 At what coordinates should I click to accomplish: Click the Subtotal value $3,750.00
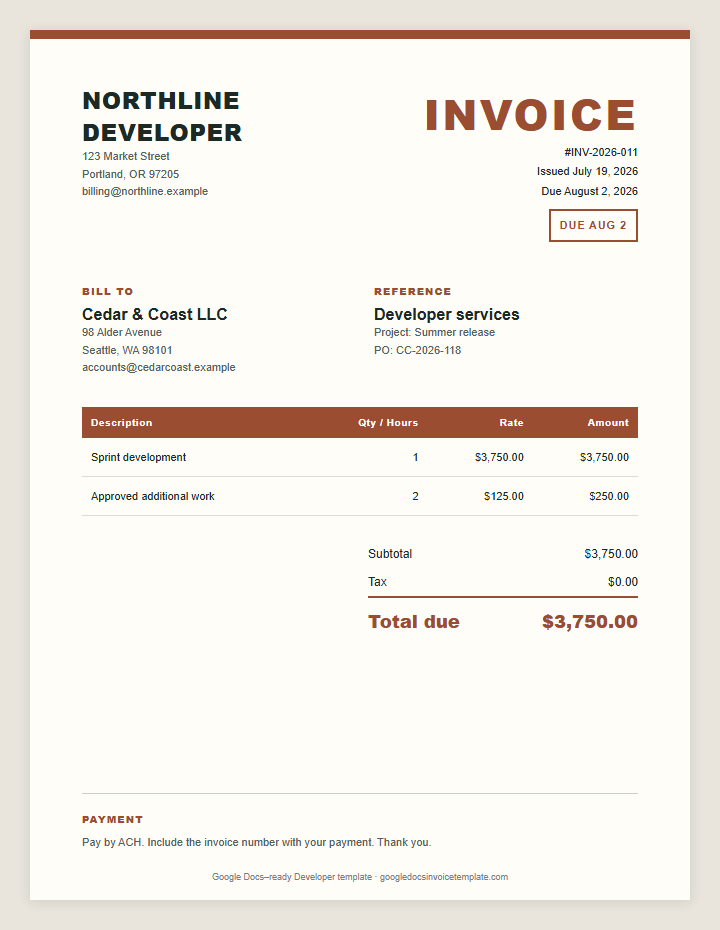pos(611,553)
